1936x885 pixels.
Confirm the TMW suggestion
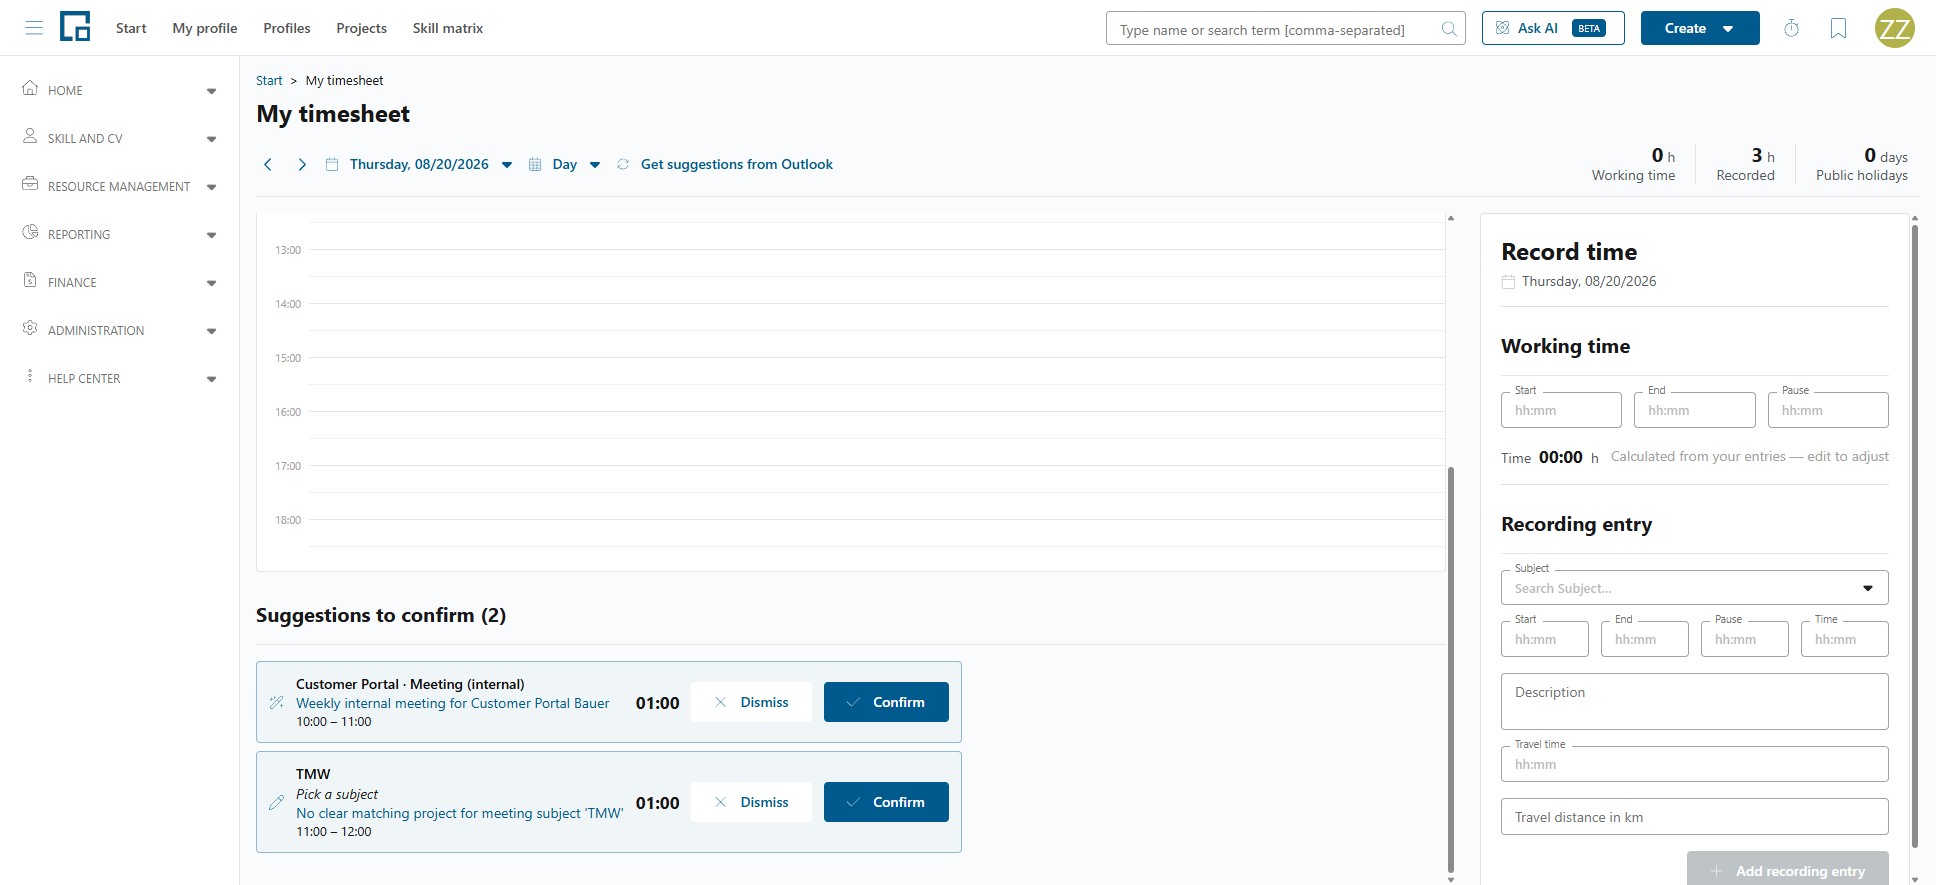click(x=886, y=802)
